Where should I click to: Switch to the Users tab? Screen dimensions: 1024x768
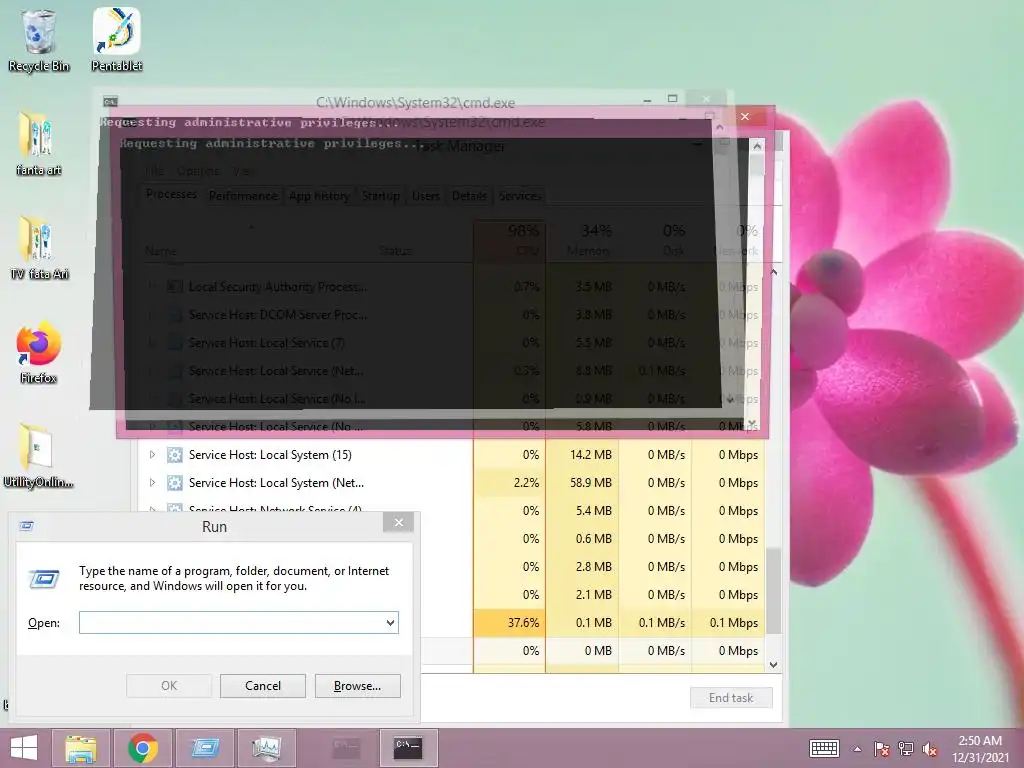tap(426, 196)
